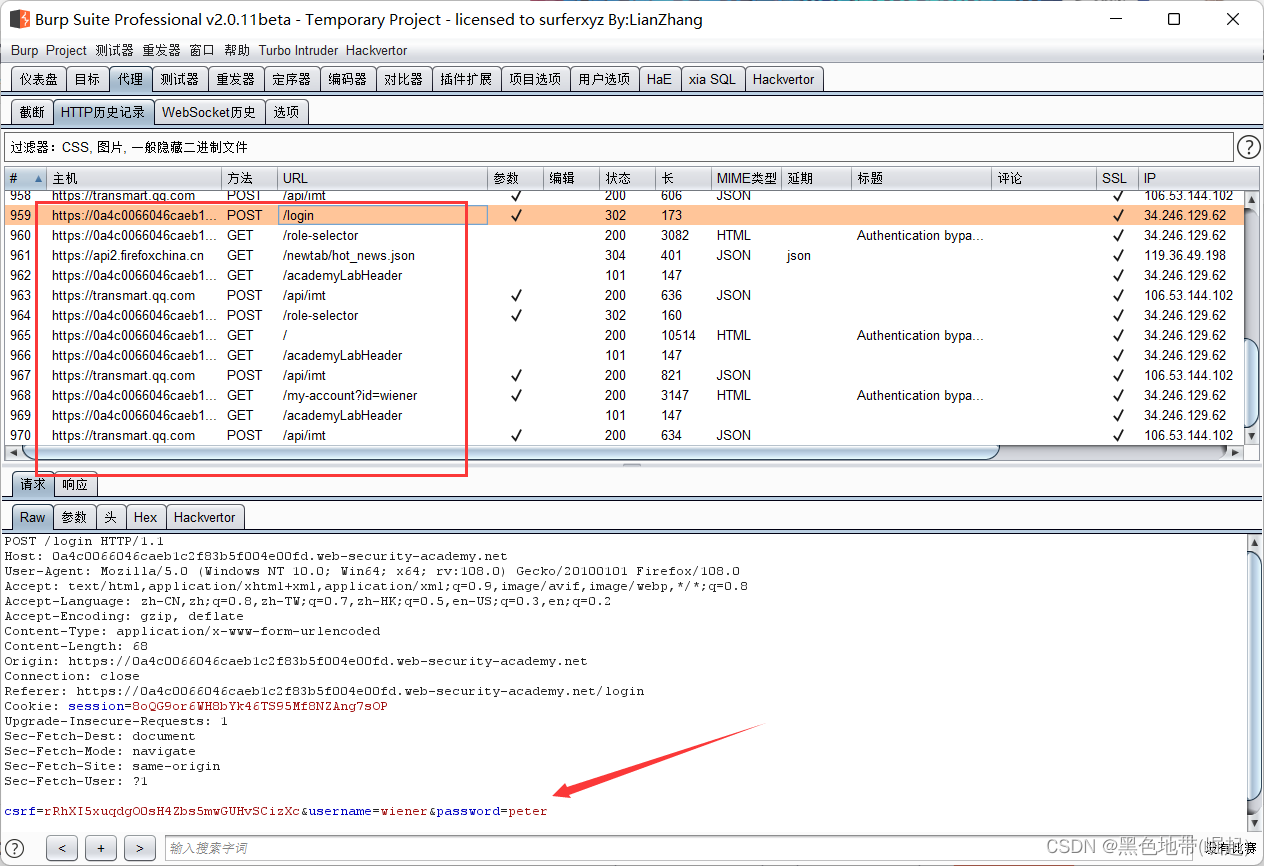
Task: Open the WebSocket历史 sub-tab
Action: tap(209, 112)
